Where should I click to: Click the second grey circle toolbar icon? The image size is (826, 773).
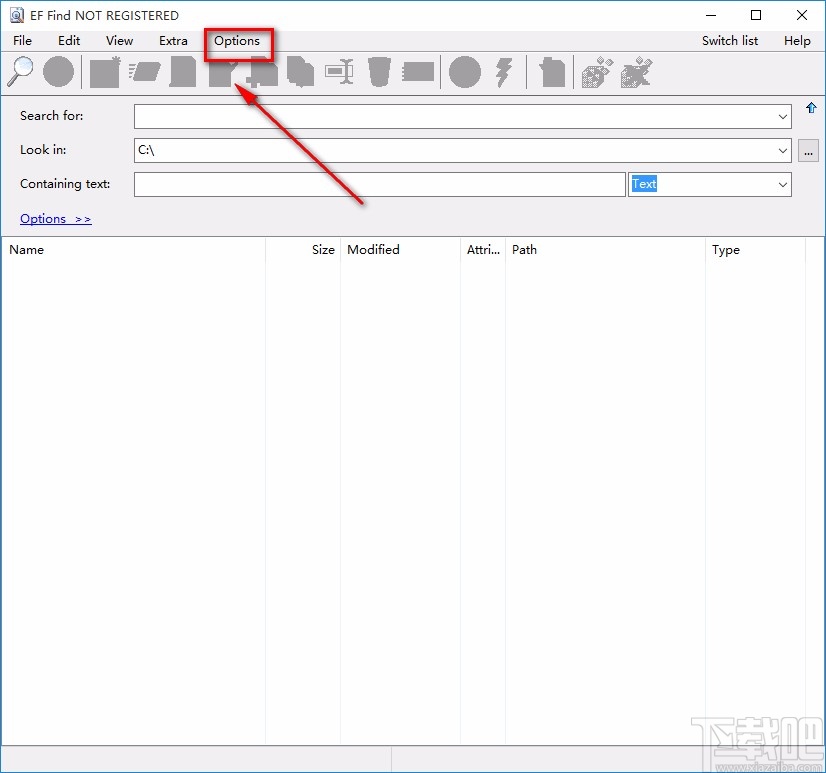465,71
